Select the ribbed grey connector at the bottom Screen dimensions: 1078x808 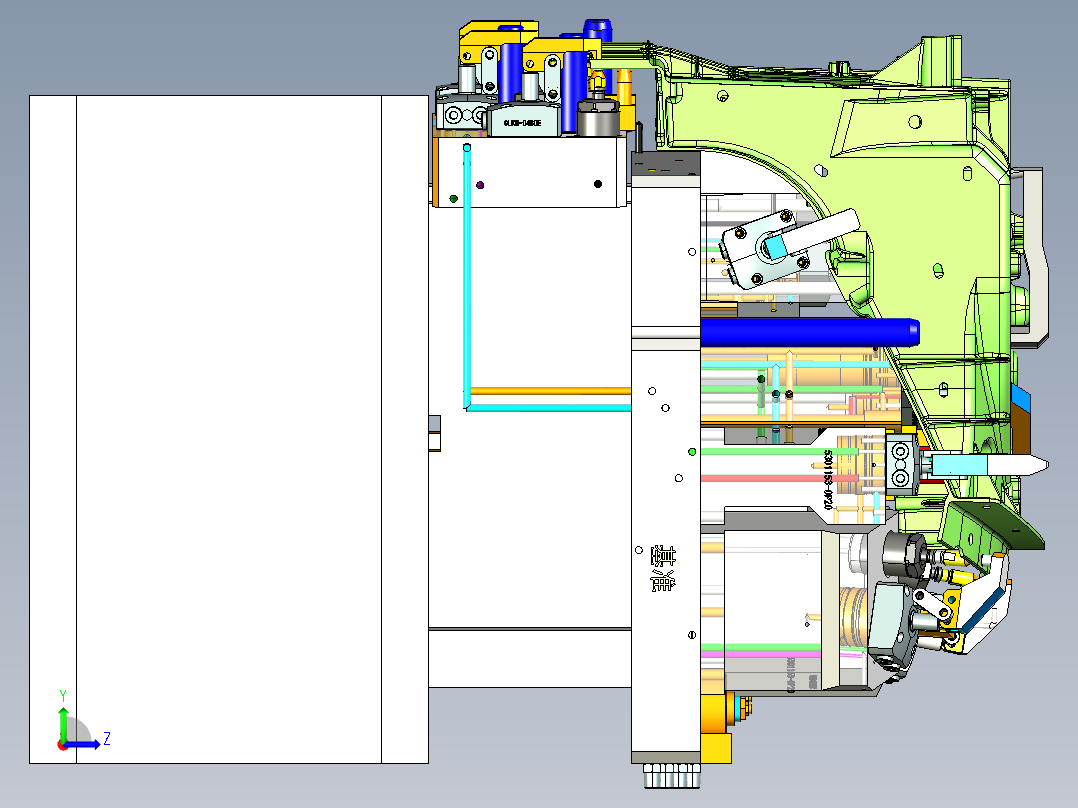(x=672, y=776)
